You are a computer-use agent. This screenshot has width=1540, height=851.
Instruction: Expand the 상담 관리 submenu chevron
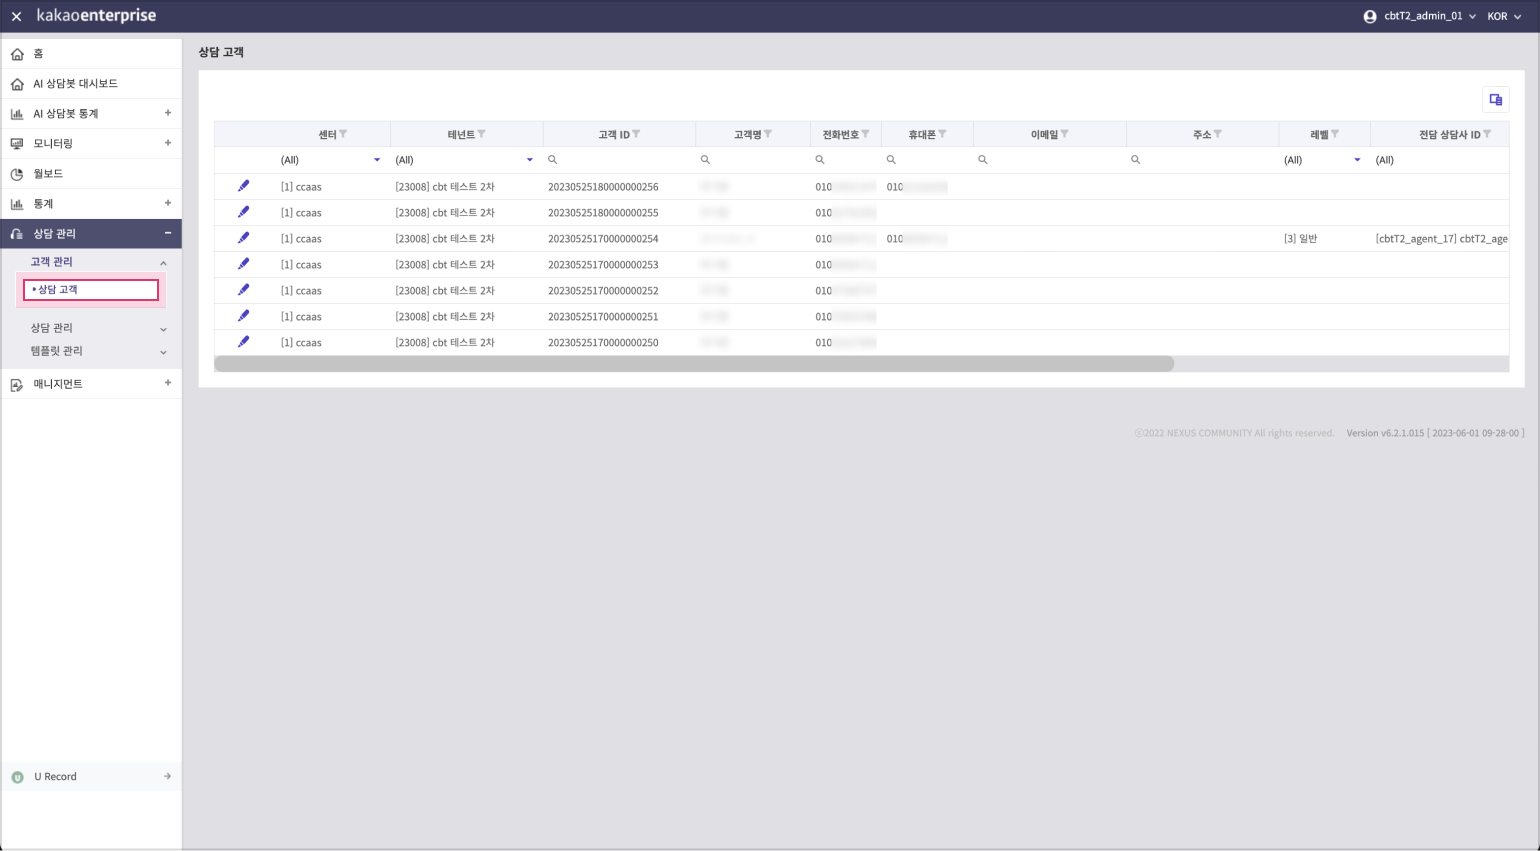coord(163,329)
